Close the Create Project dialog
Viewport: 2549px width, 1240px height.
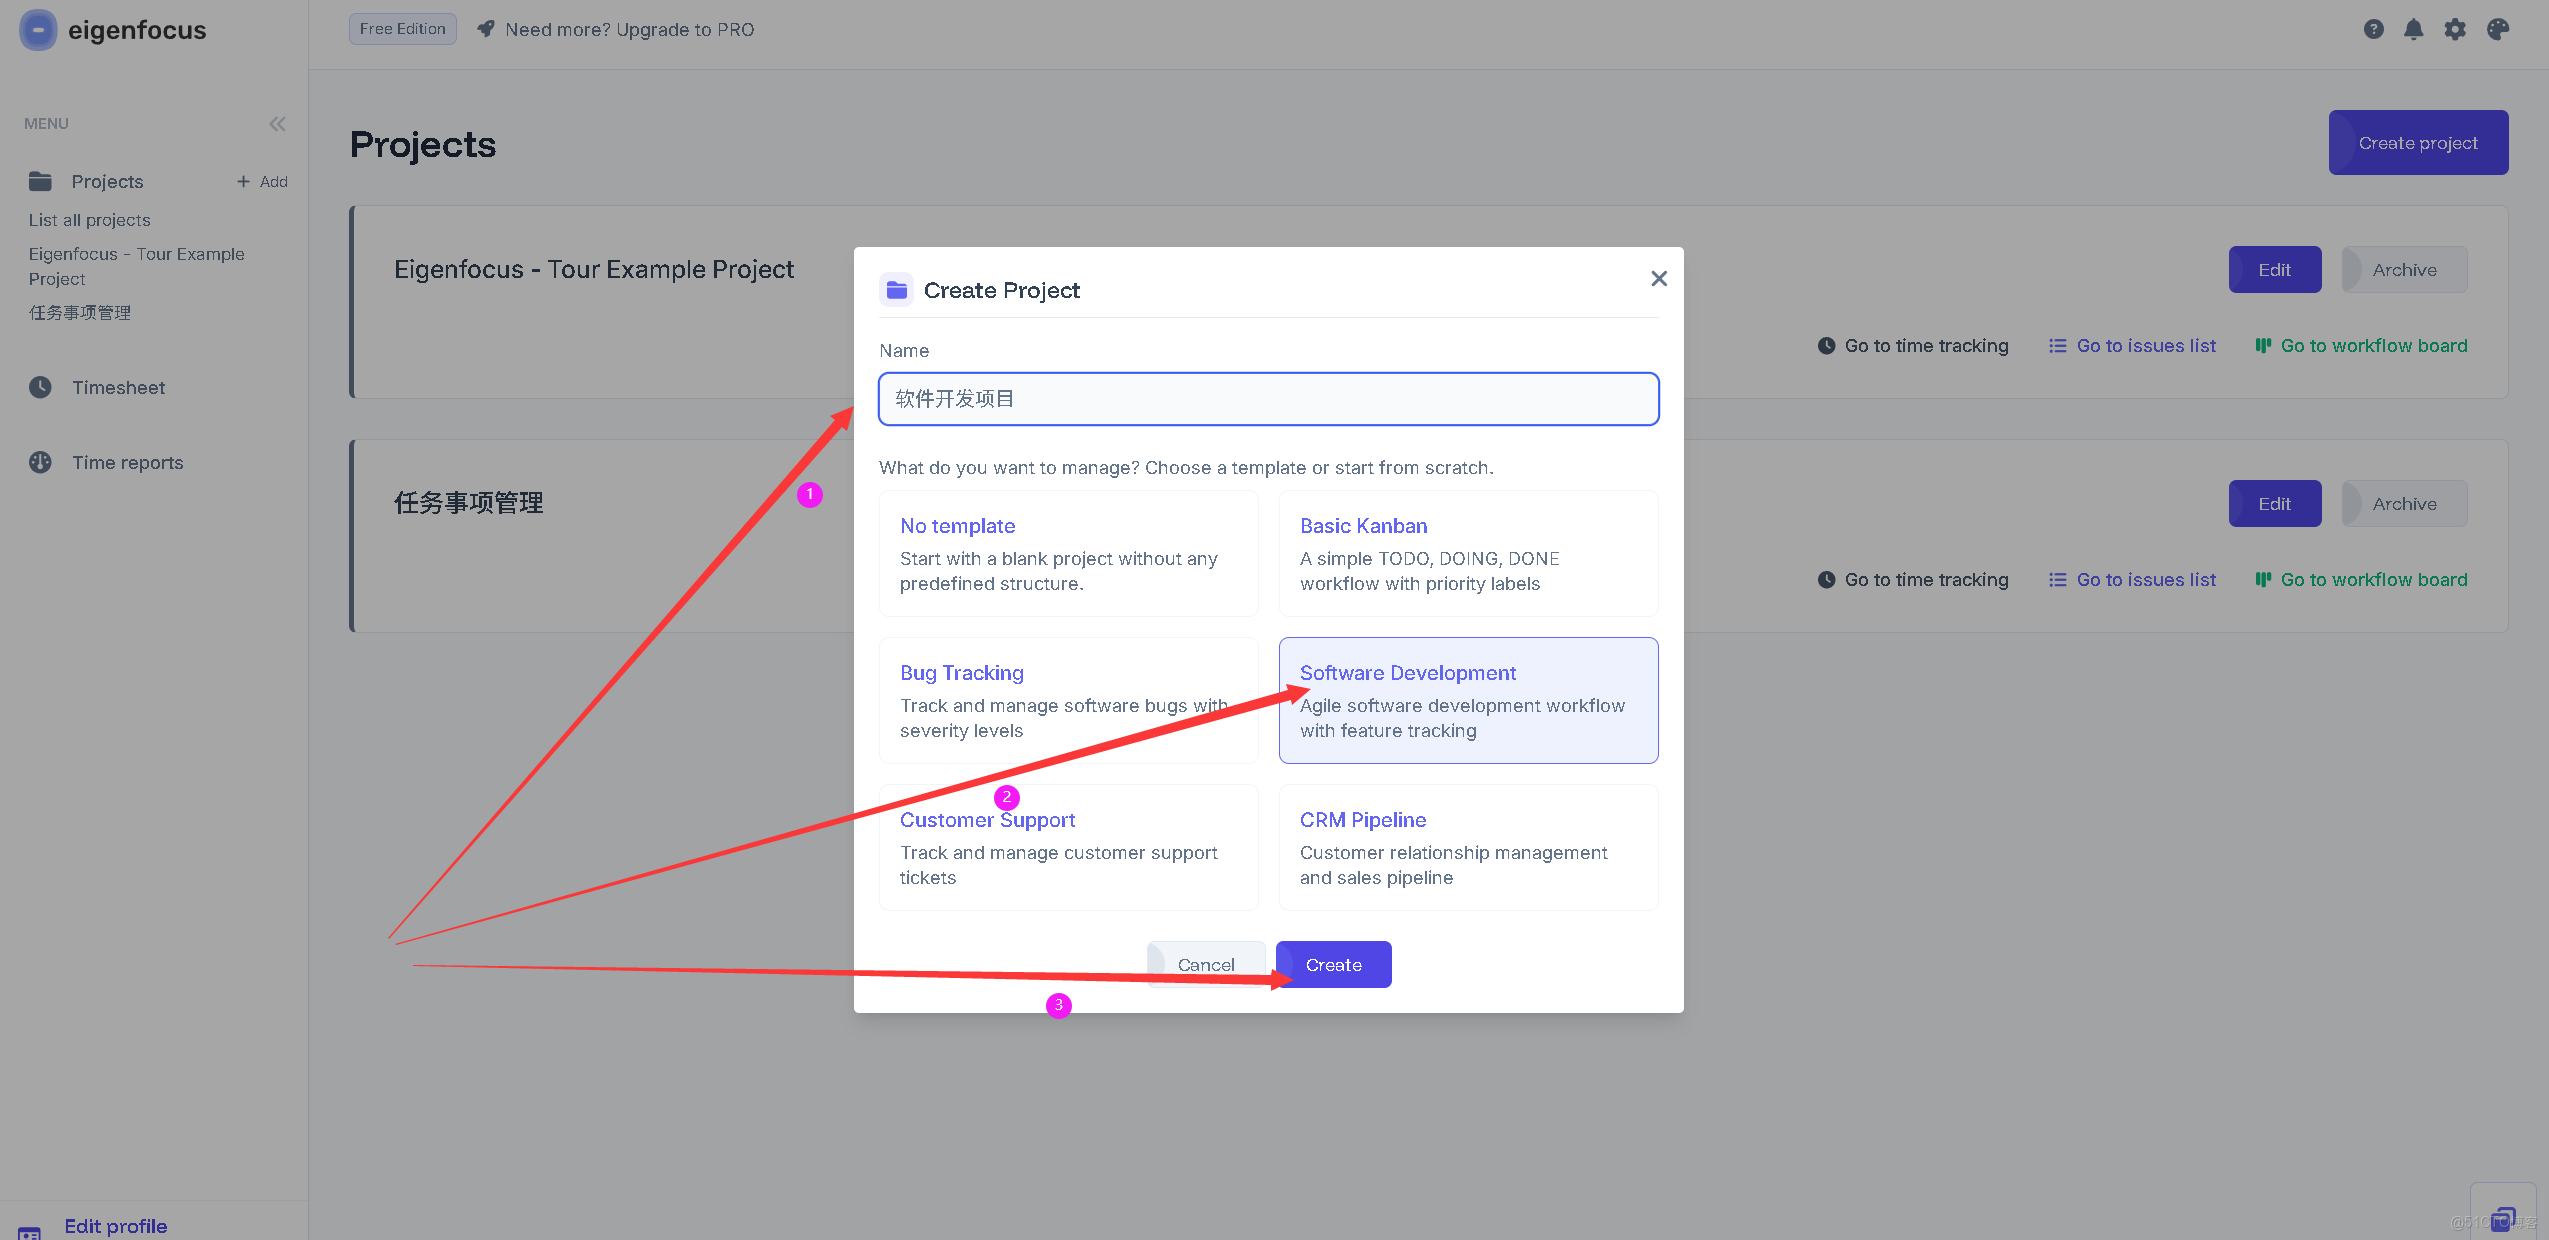(1658, 279)
